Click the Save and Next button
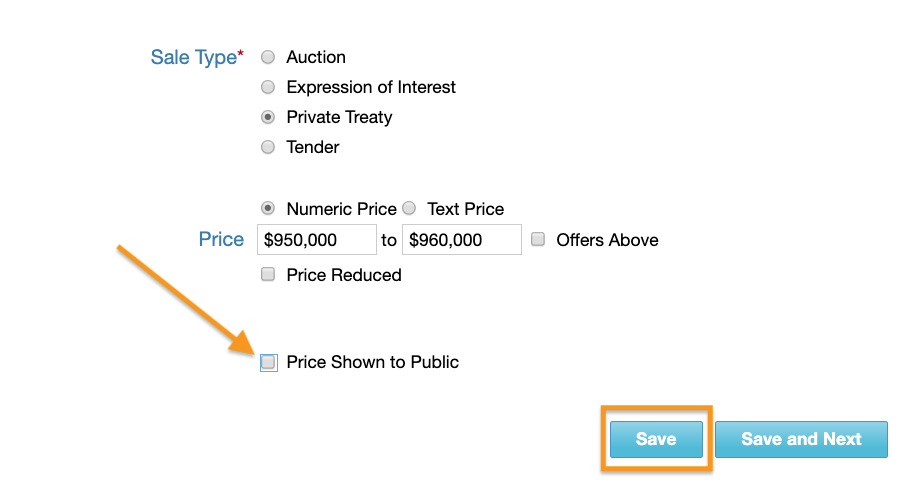 point(801,439)
